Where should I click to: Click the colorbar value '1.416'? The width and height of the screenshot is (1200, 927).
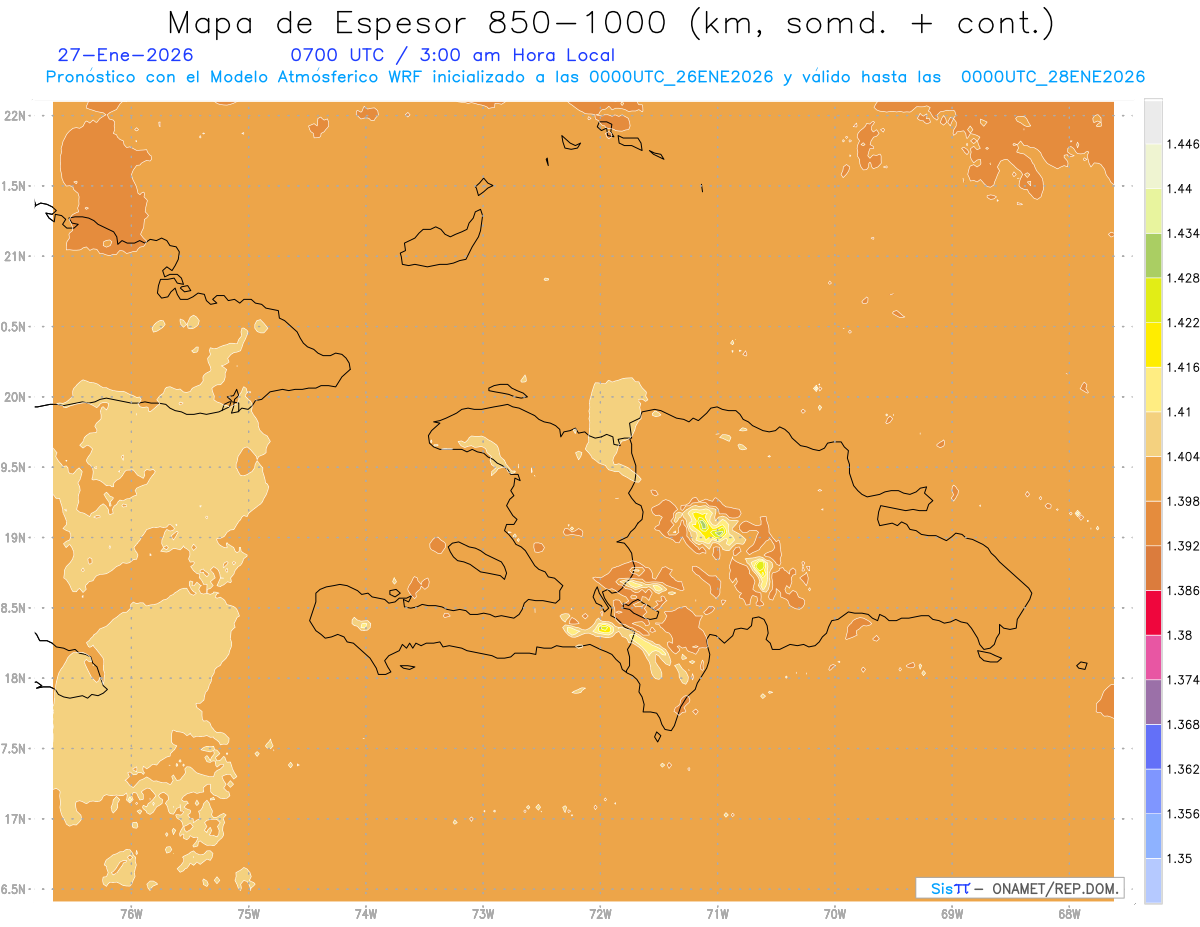[x=1182, y=367]
